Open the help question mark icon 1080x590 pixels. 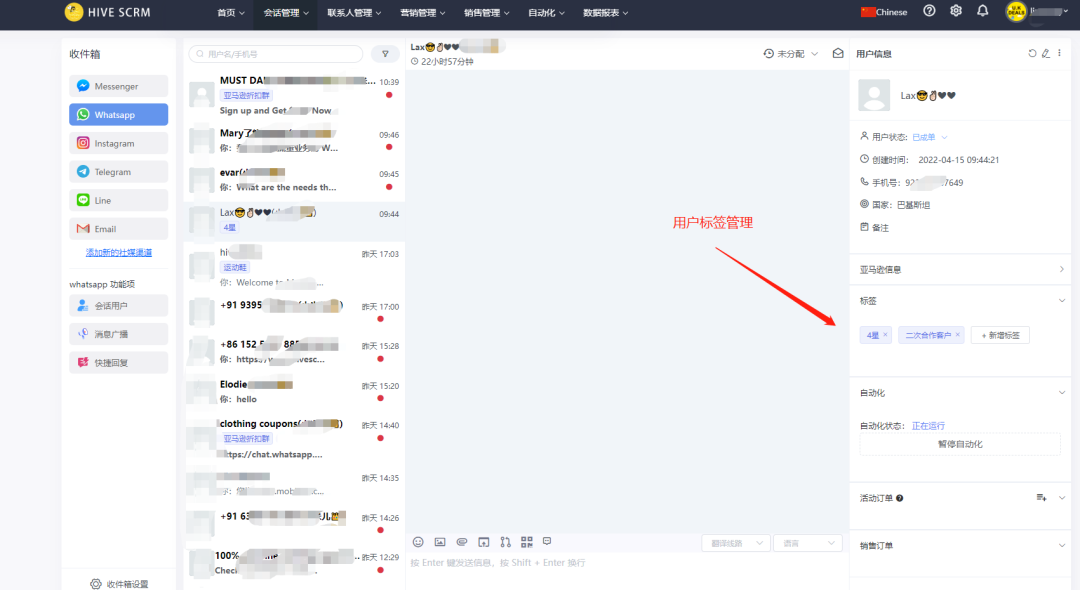pos(929,12)
